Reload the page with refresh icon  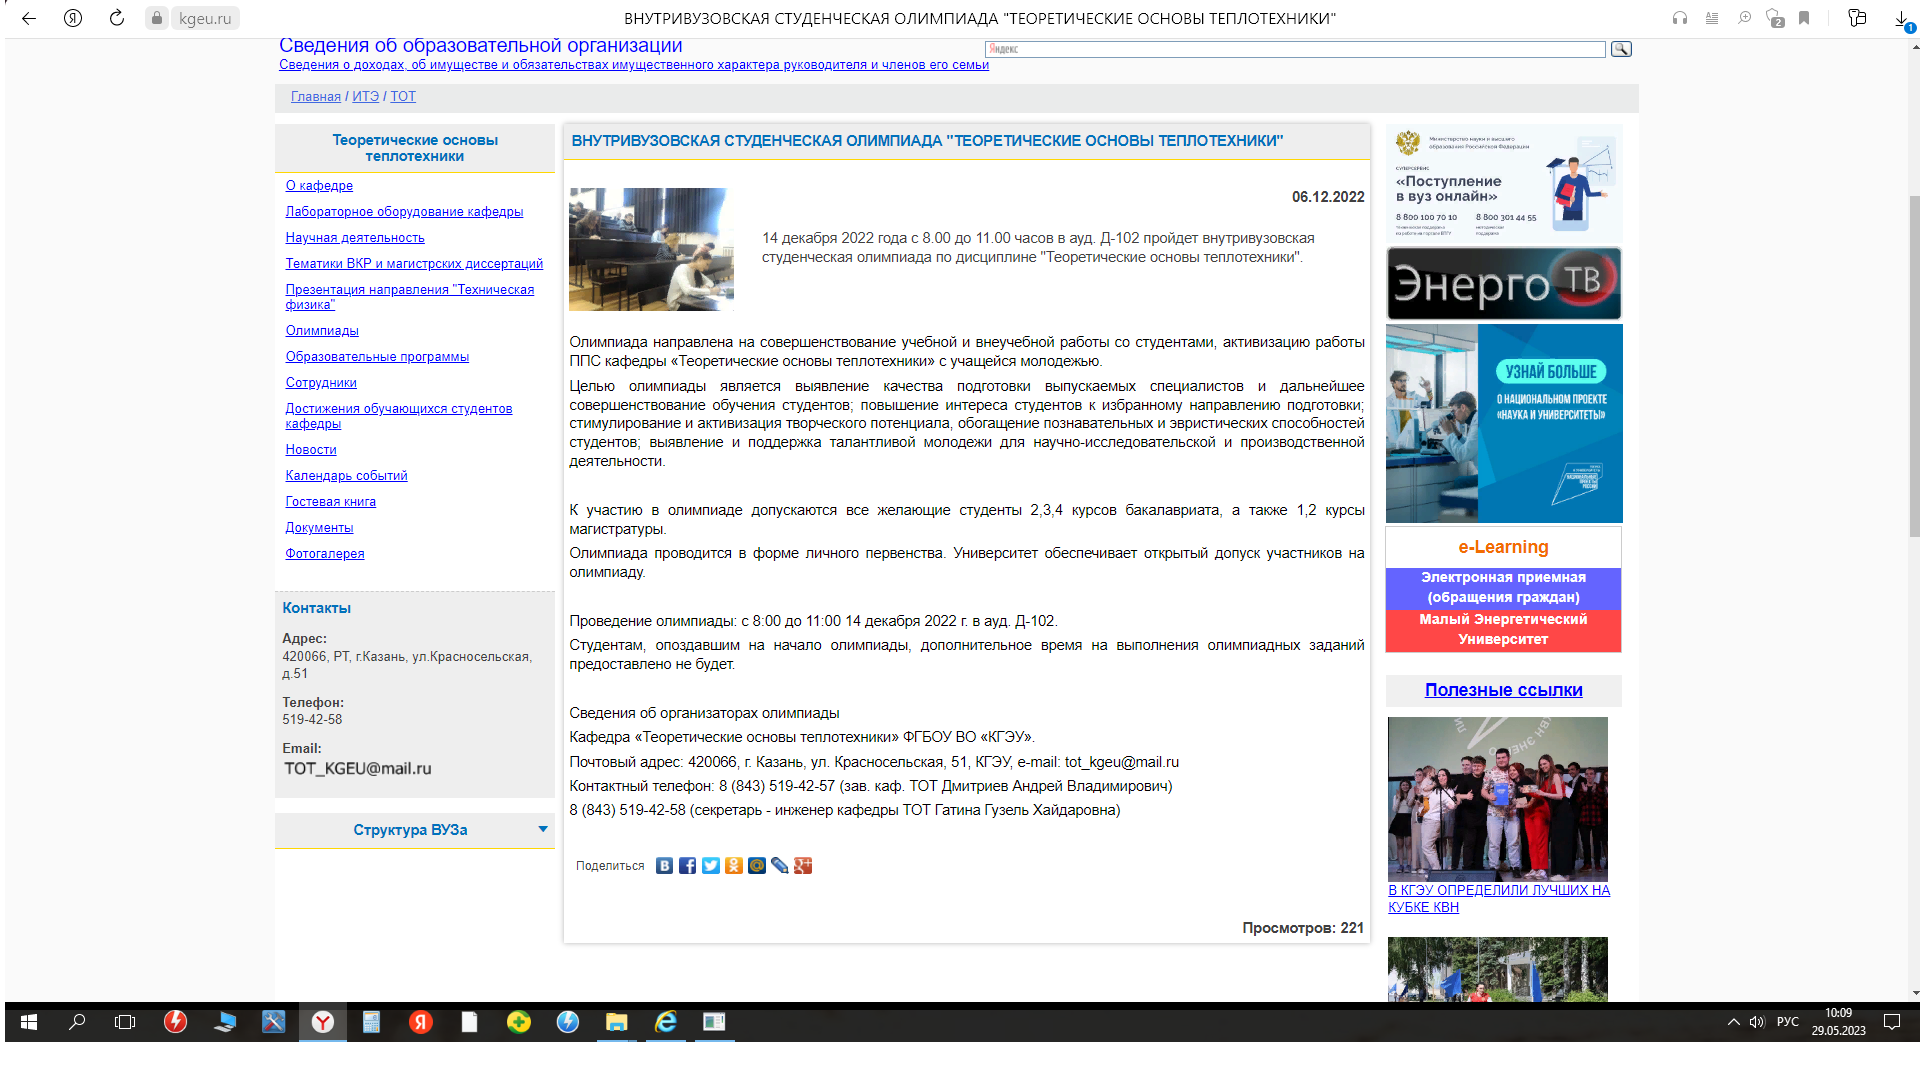117,18
